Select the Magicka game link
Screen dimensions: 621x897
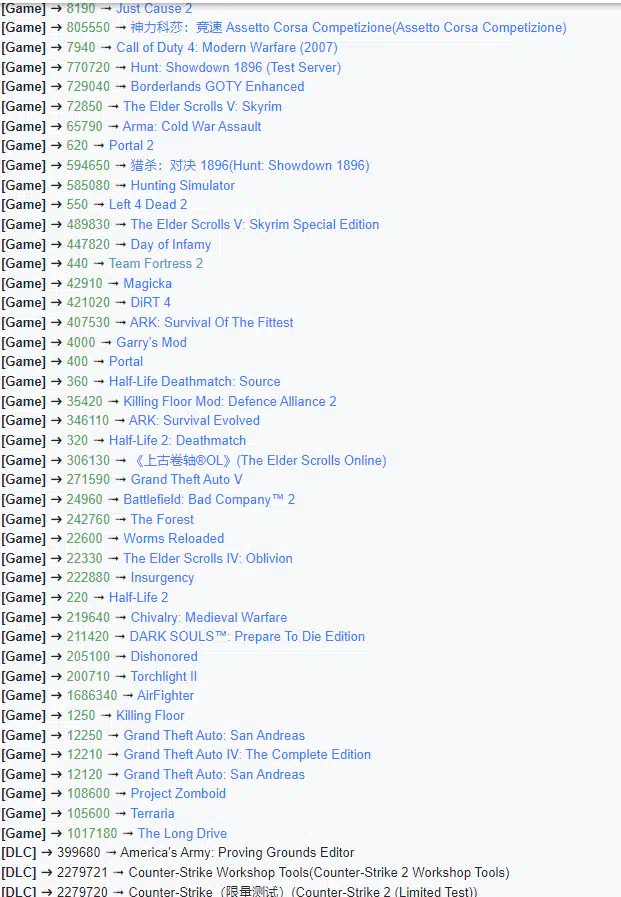click(148, 283)
